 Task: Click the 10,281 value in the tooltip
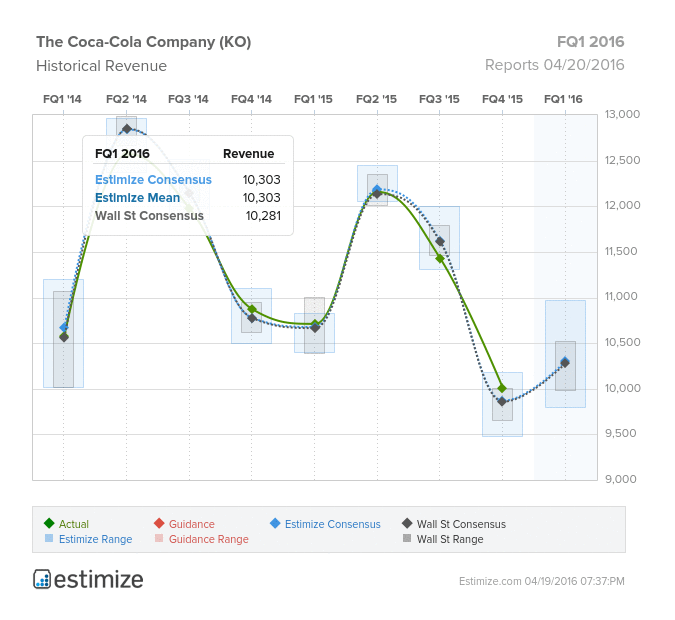click(x=263, y=216)
